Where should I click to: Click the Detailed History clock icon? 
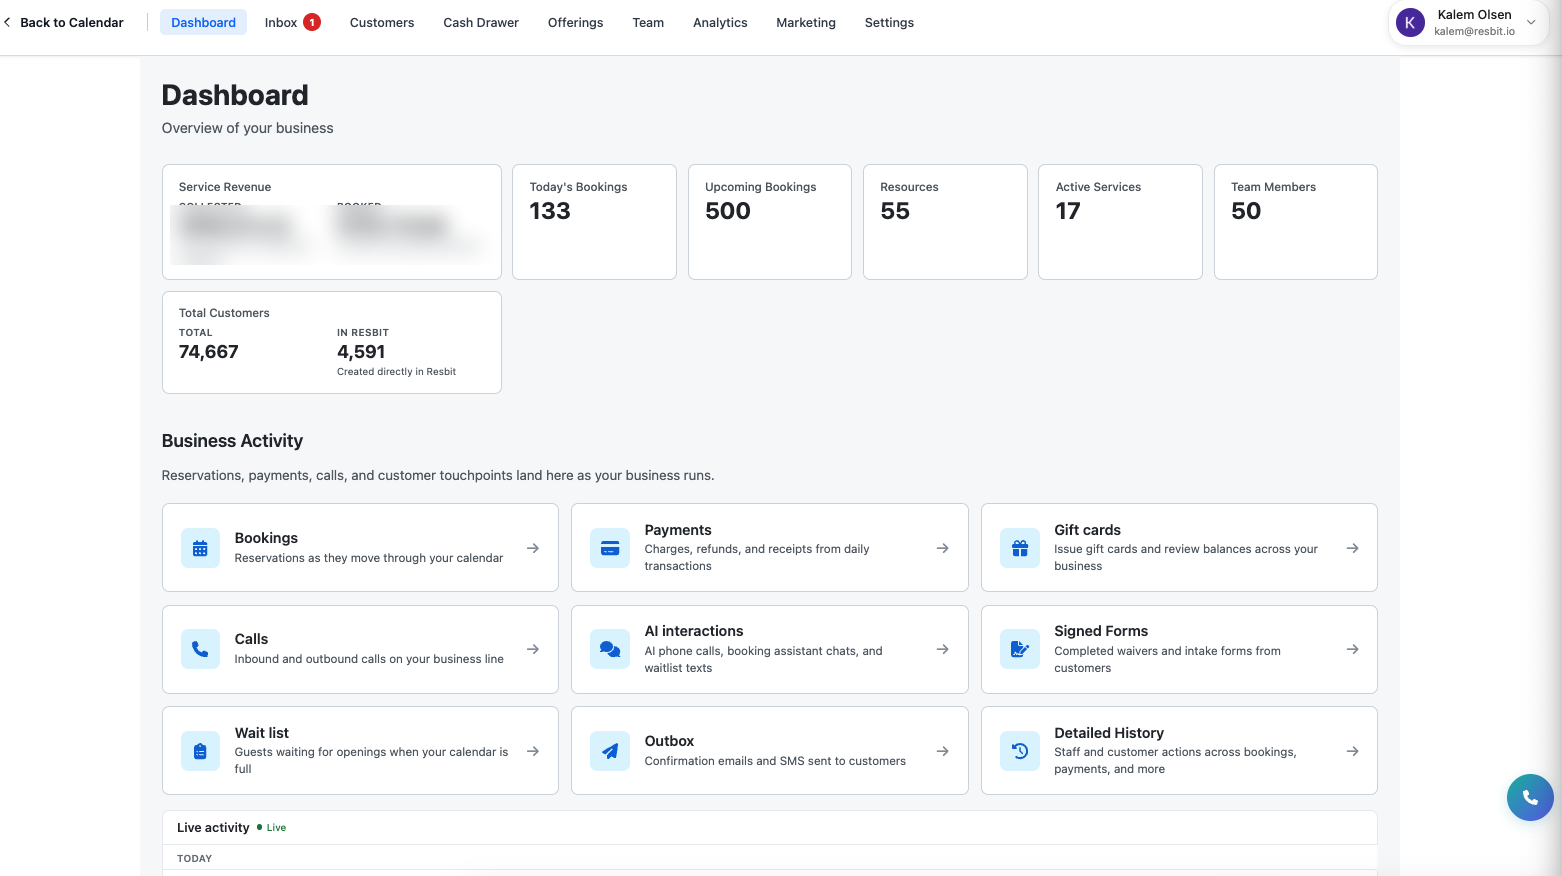[1020, 751]
